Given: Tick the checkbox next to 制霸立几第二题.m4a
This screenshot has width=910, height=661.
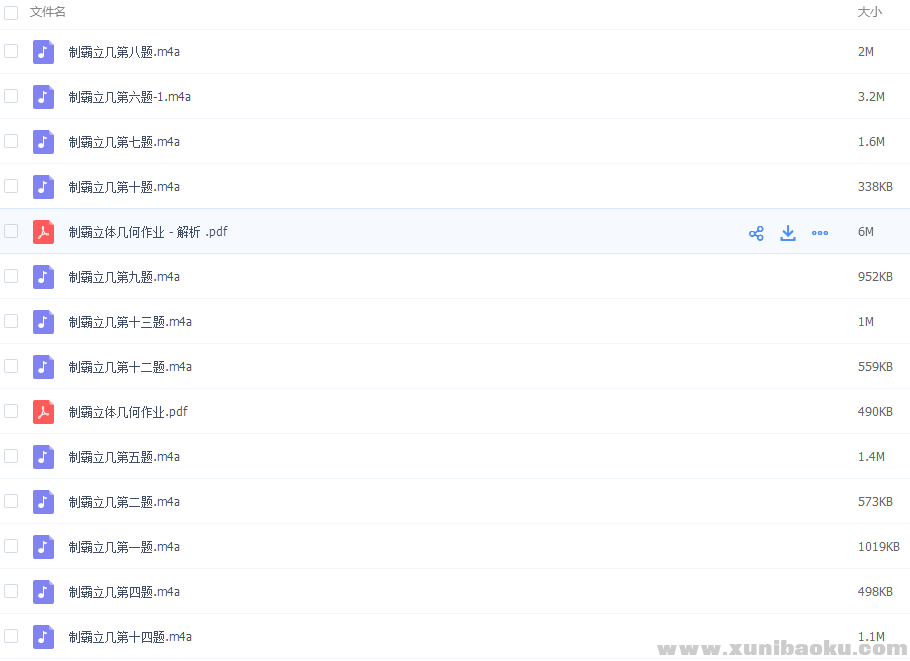Looking at the screenshot, I should click(11, 501).
